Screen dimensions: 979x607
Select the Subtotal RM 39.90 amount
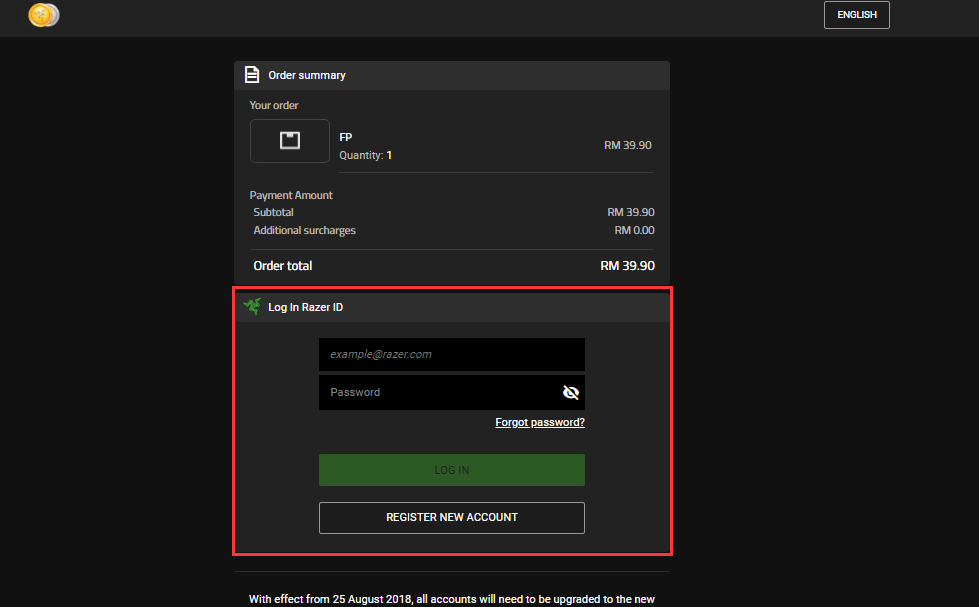click(631, 212)
